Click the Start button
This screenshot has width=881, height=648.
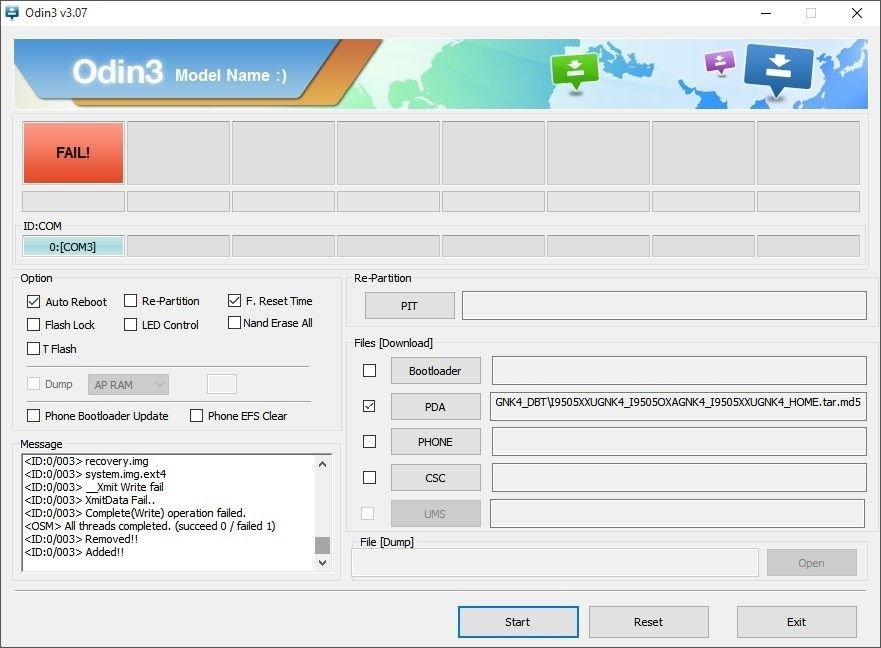[x=518, y=622]
